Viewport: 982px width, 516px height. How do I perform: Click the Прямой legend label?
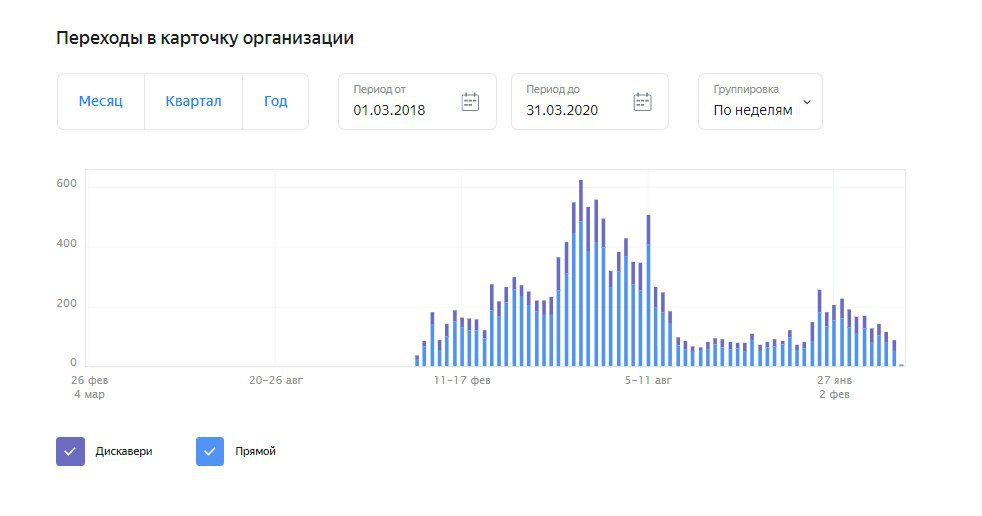click(256, 452)
